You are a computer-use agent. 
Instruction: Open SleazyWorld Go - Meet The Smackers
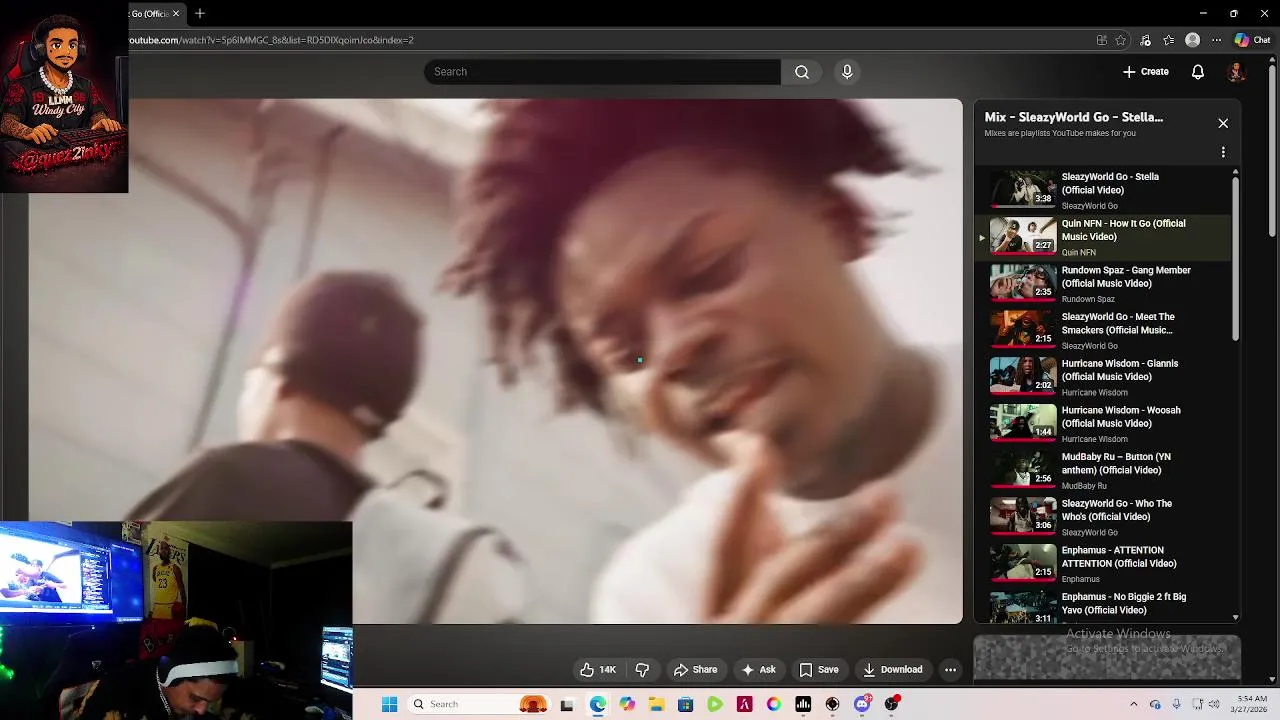pos(1105,330)
